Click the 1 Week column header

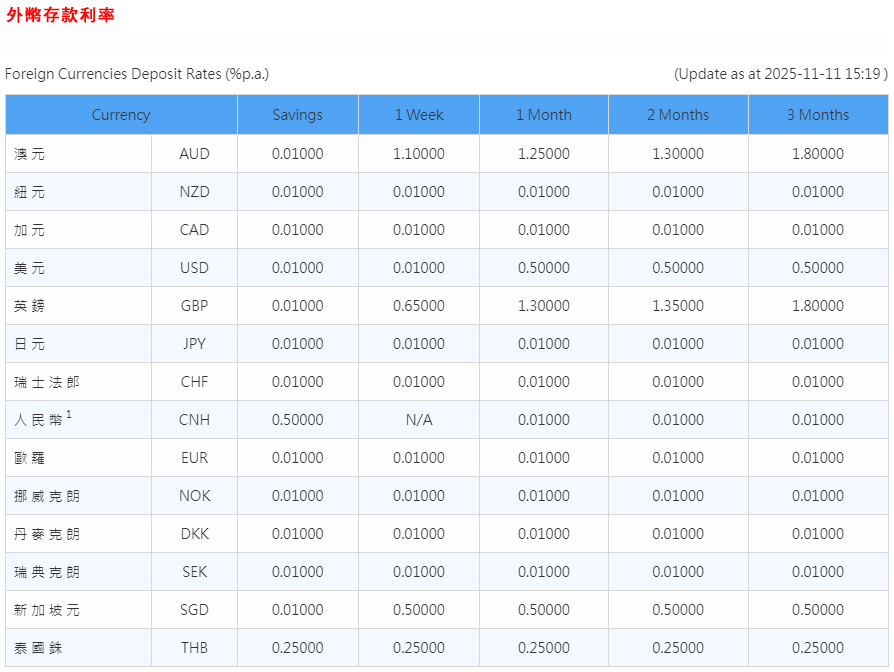coord(418,115)
